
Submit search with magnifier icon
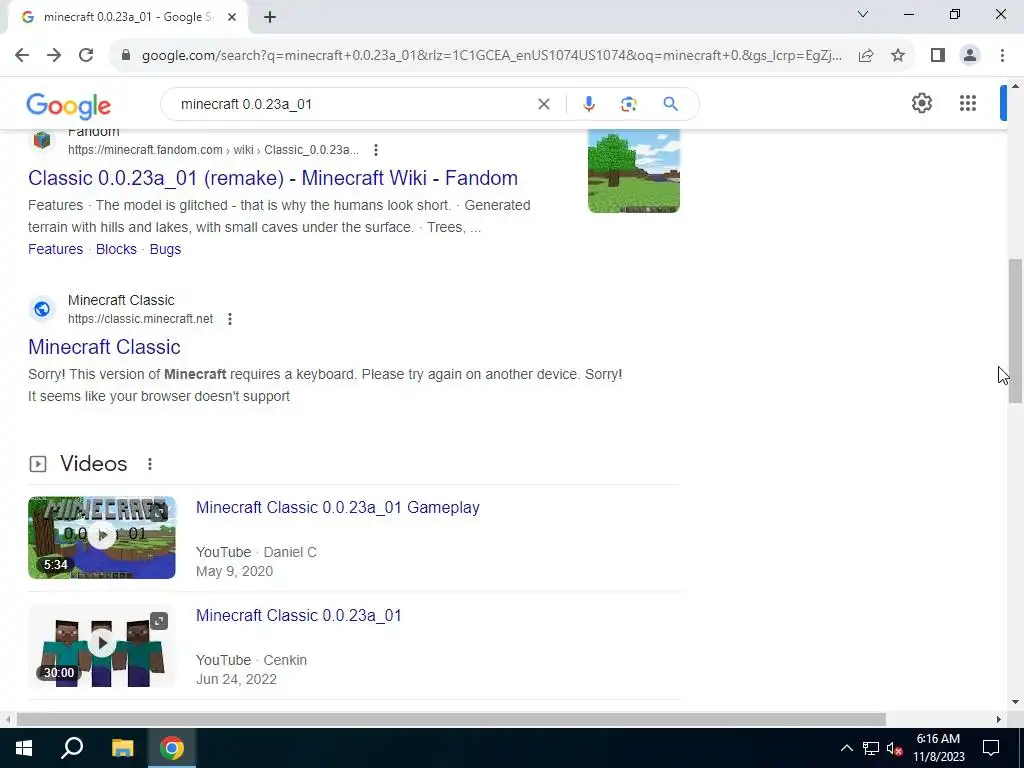[x=670, y=104]
